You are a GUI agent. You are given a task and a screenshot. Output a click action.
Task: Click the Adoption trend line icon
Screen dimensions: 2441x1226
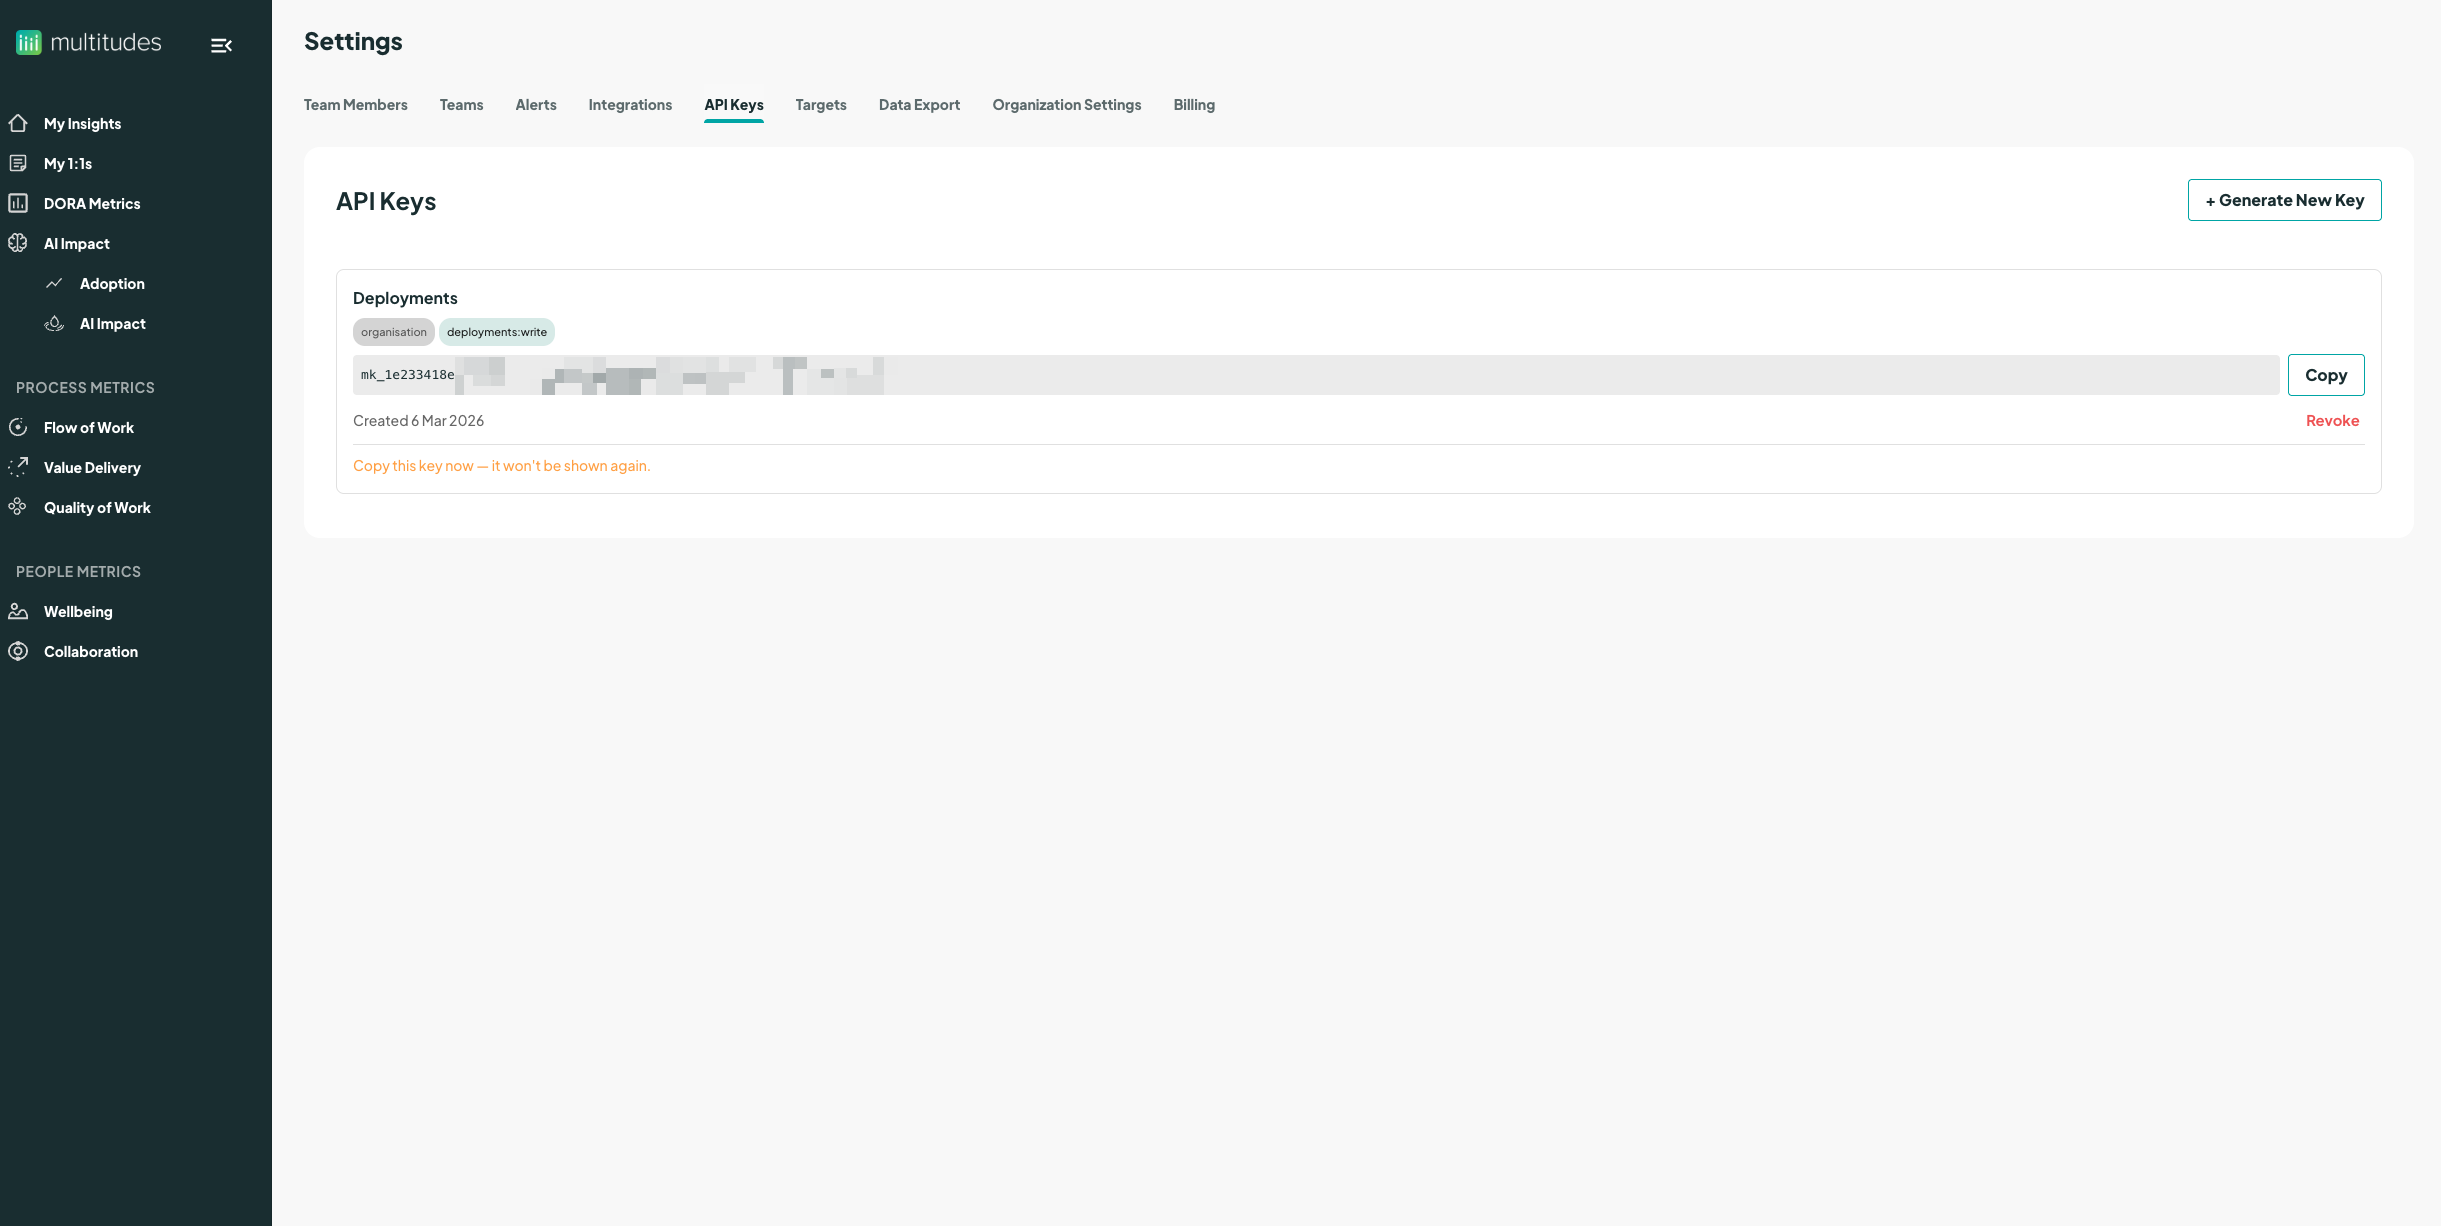coord(54,283)
